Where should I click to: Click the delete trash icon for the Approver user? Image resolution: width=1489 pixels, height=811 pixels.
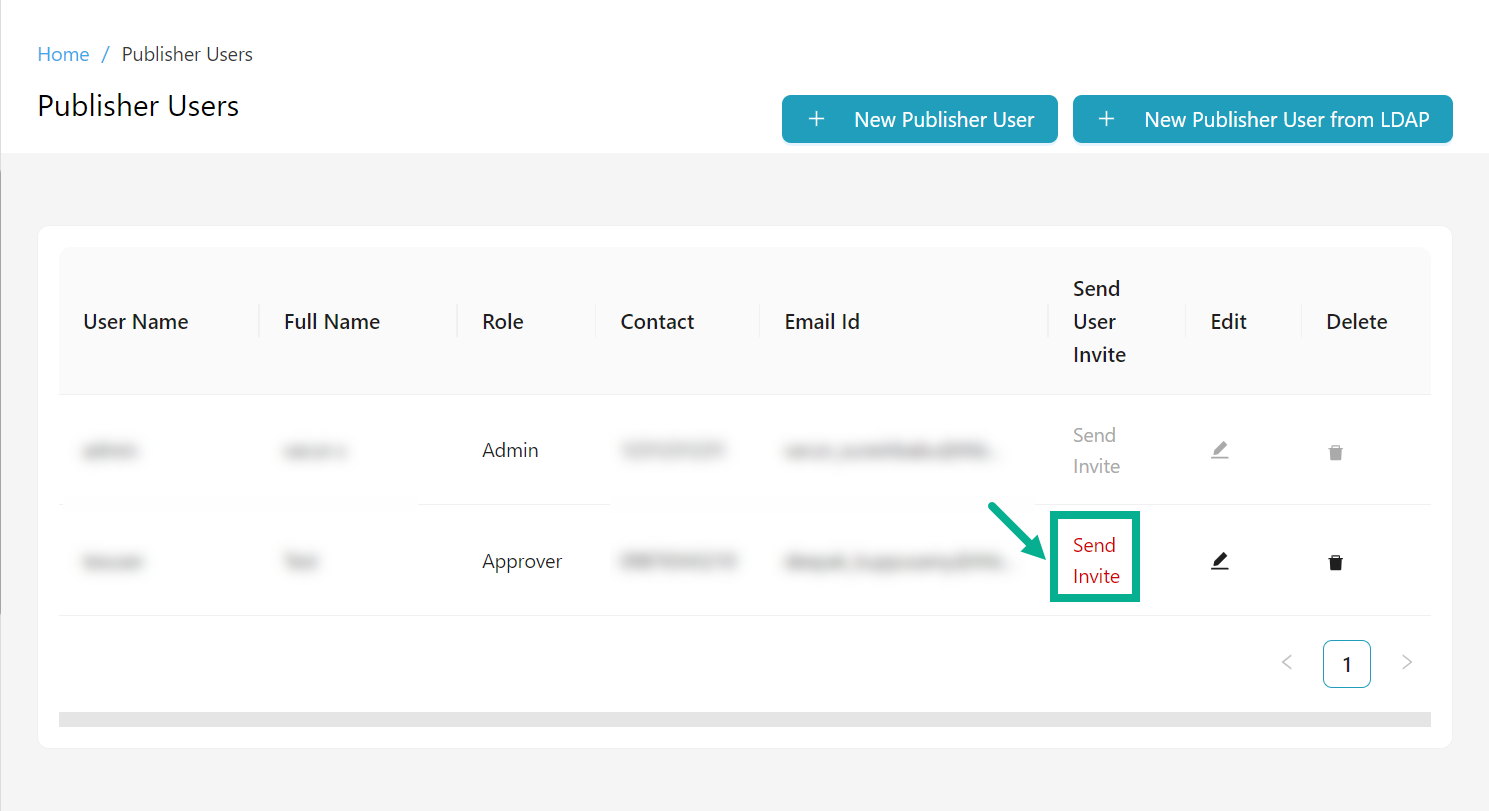coord(1335,562)
